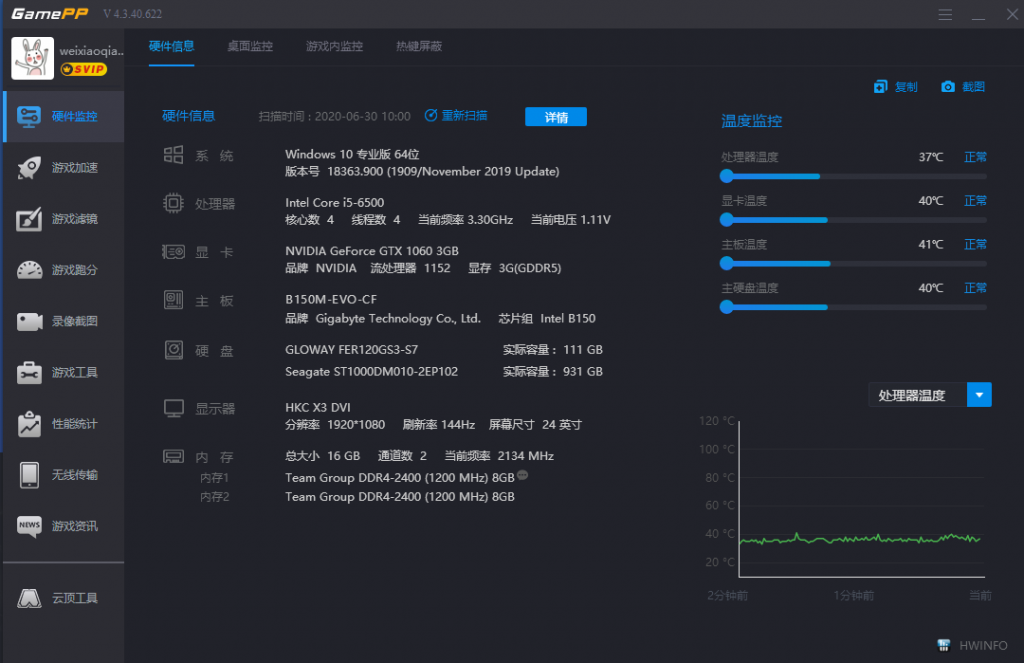Click 重新扫描 rescan link
Image resolution: width=1024 pixels, height=663 pixels.
click(x=464, y=116)
